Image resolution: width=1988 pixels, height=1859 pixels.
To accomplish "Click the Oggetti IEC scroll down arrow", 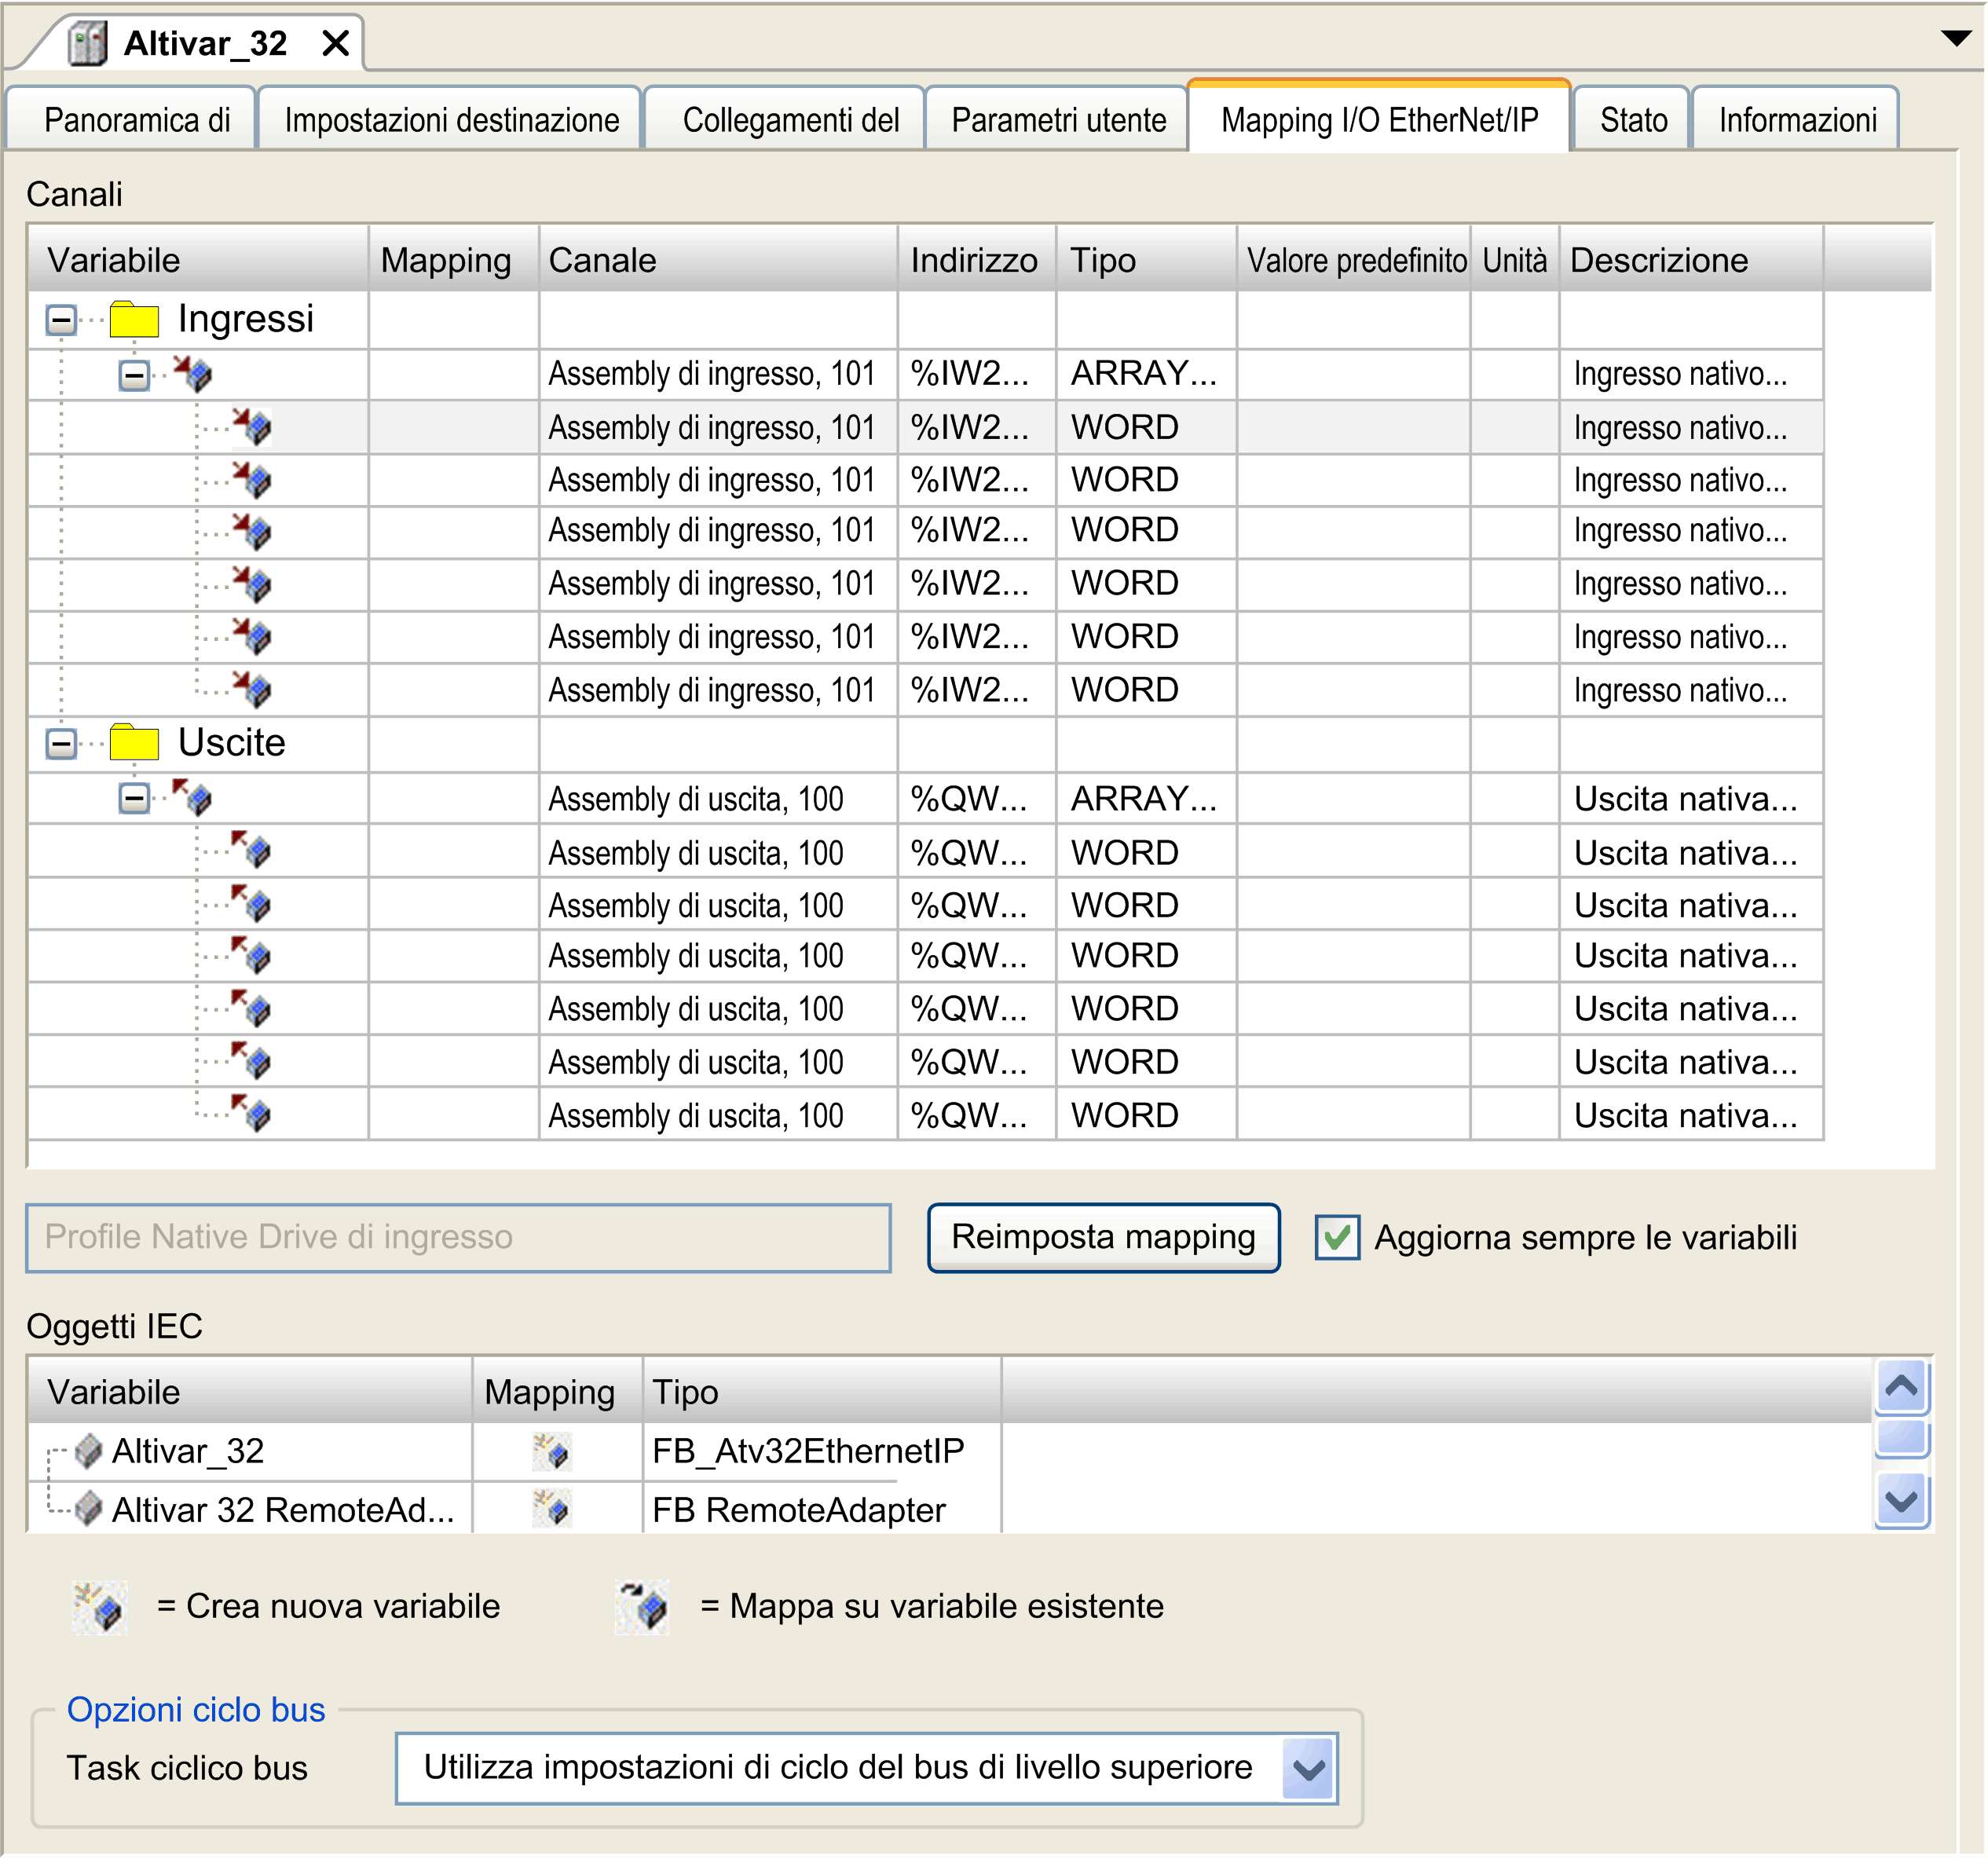I will click(1901, 1500).
